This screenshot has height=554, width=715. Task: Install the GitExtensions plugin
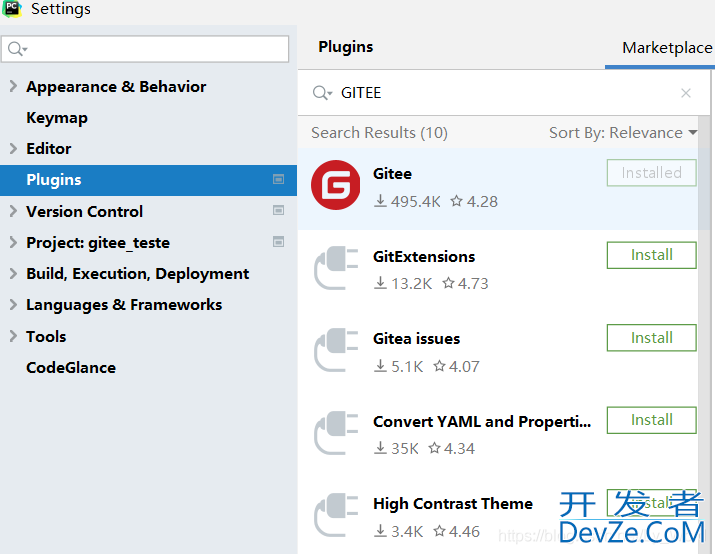[651, 255]
